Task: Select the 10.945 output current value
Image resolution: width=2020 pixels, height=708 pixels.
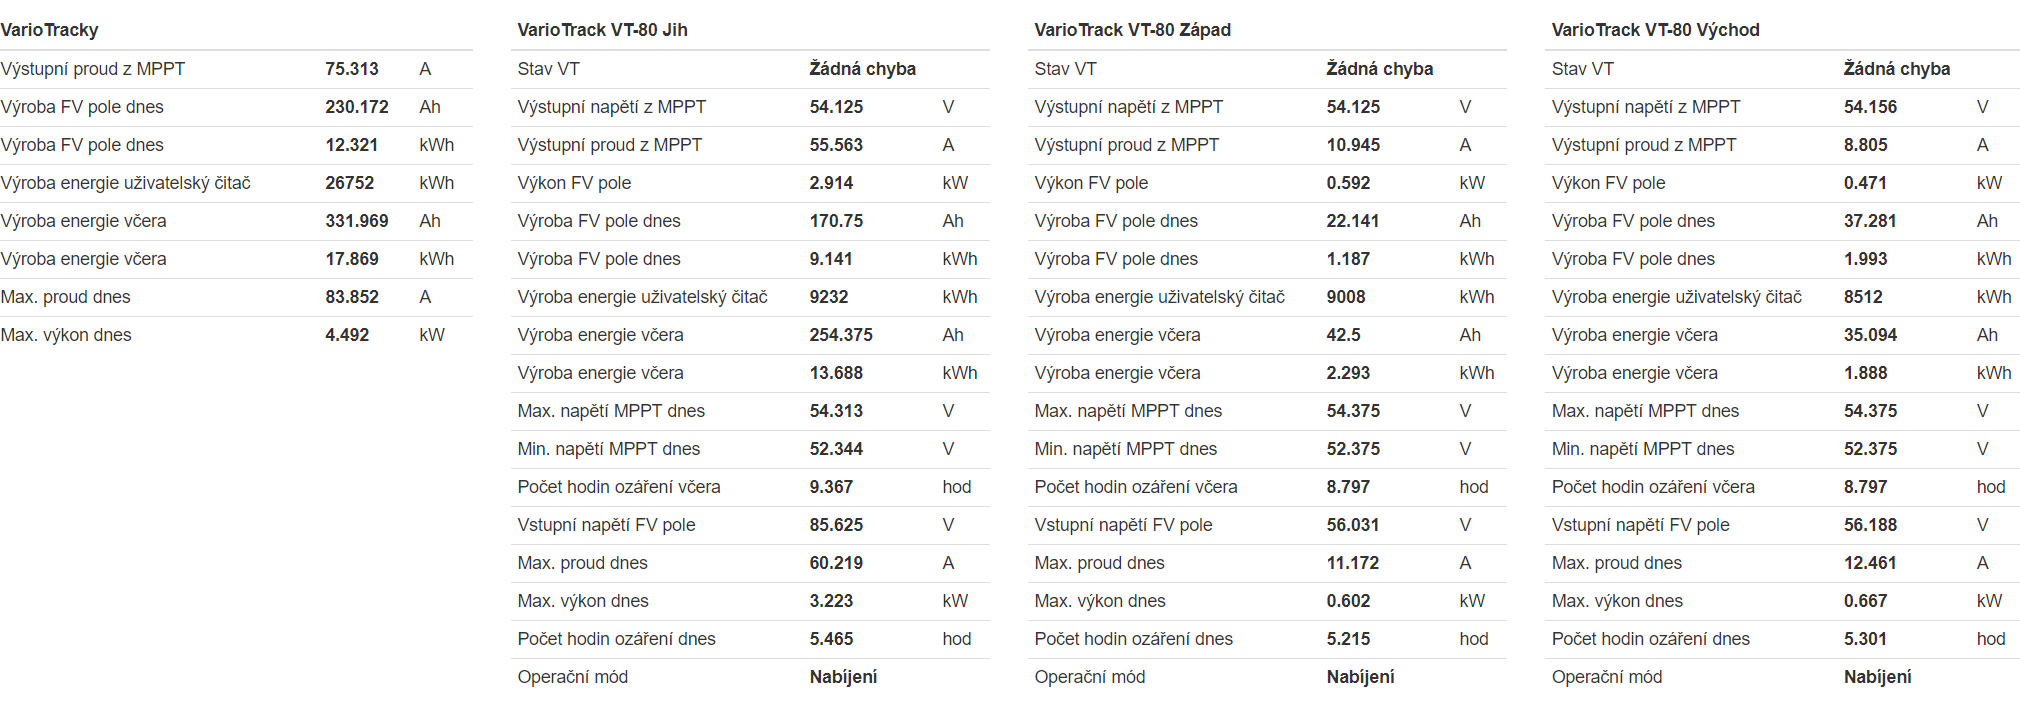Action: click(1353, 145)
